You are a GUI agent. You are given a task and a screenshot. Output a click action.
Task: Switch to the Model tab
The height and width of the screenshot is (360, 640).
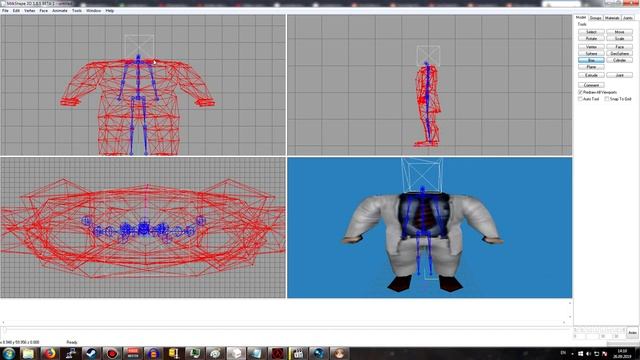point(580,18)
